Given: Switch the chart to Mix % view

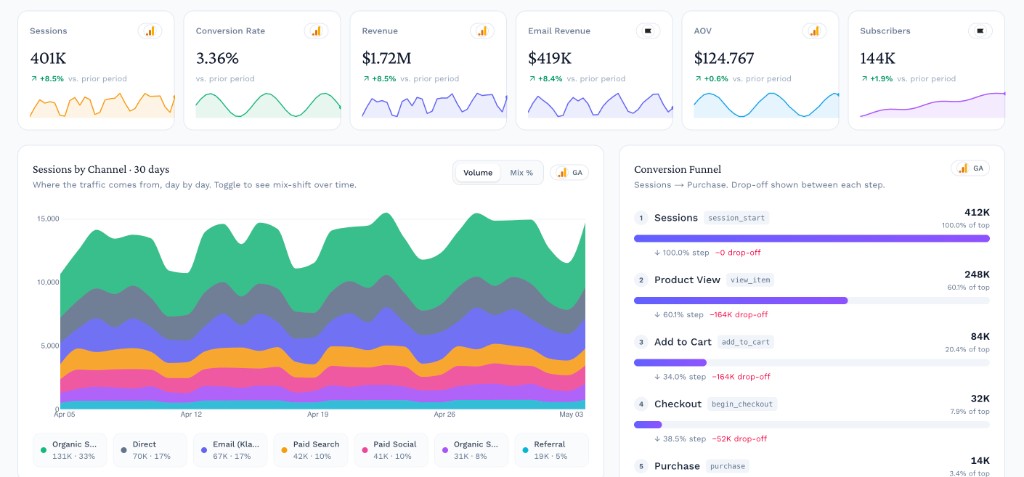Looking at the screenshot, I should (521, 173).
